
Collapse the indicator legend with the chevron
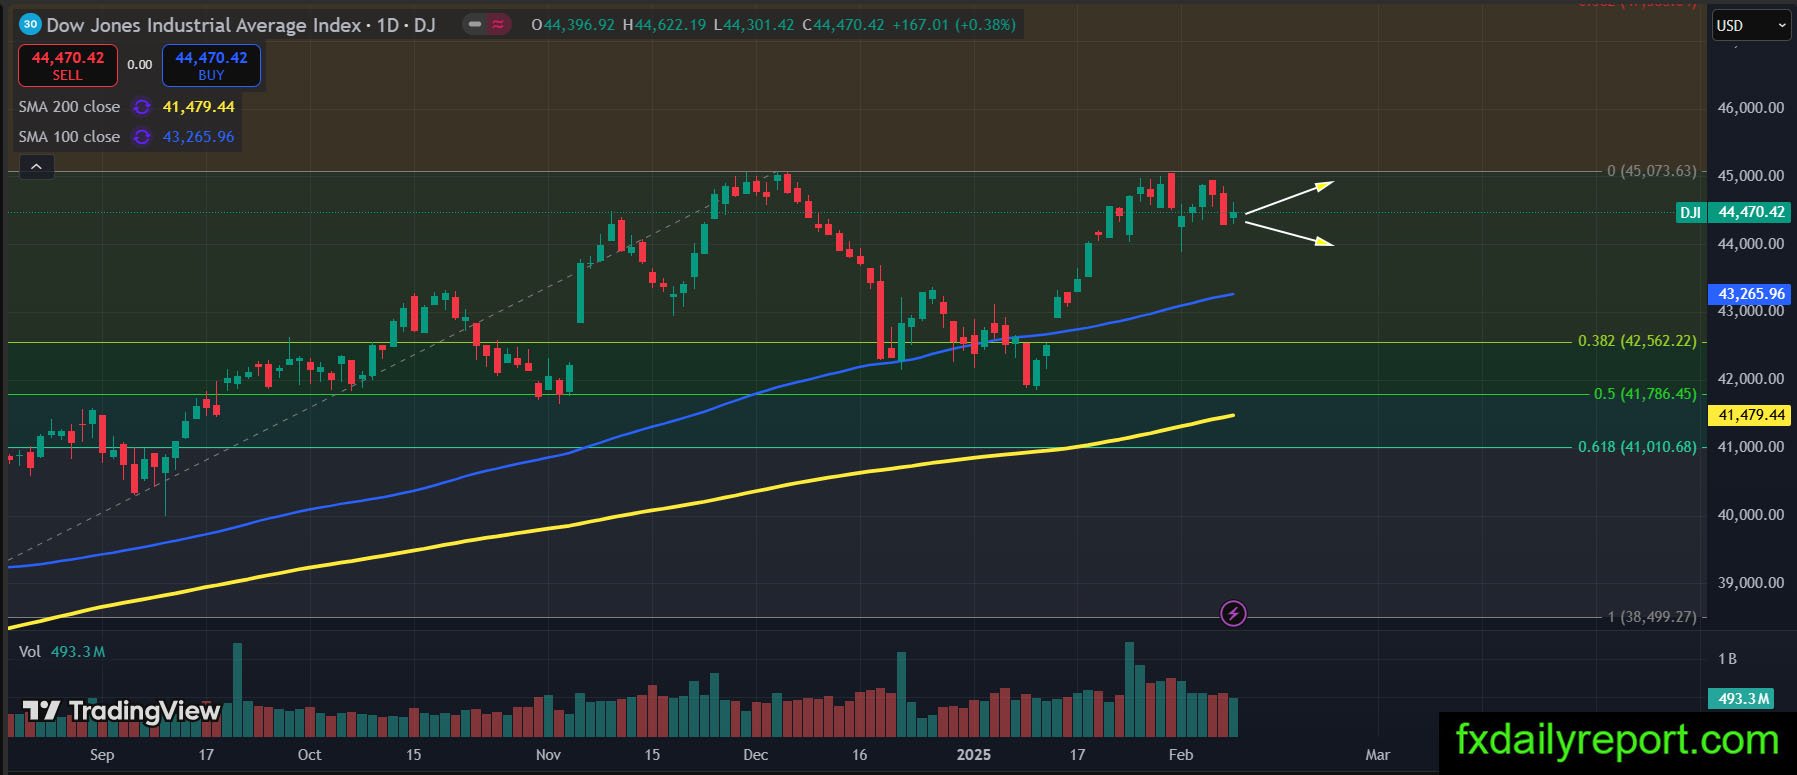(x=36, y=167)
